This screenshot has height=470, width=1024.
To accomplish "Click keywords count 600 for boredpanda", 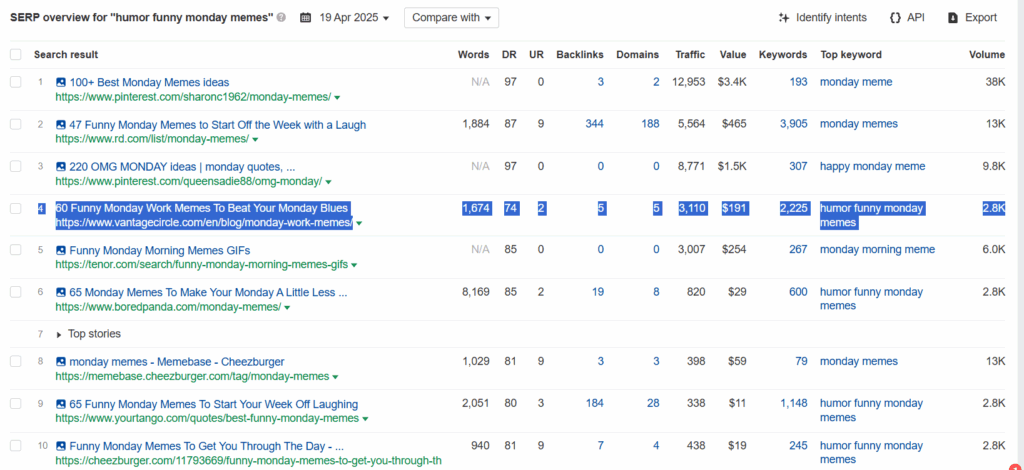I will click(798, 292).
